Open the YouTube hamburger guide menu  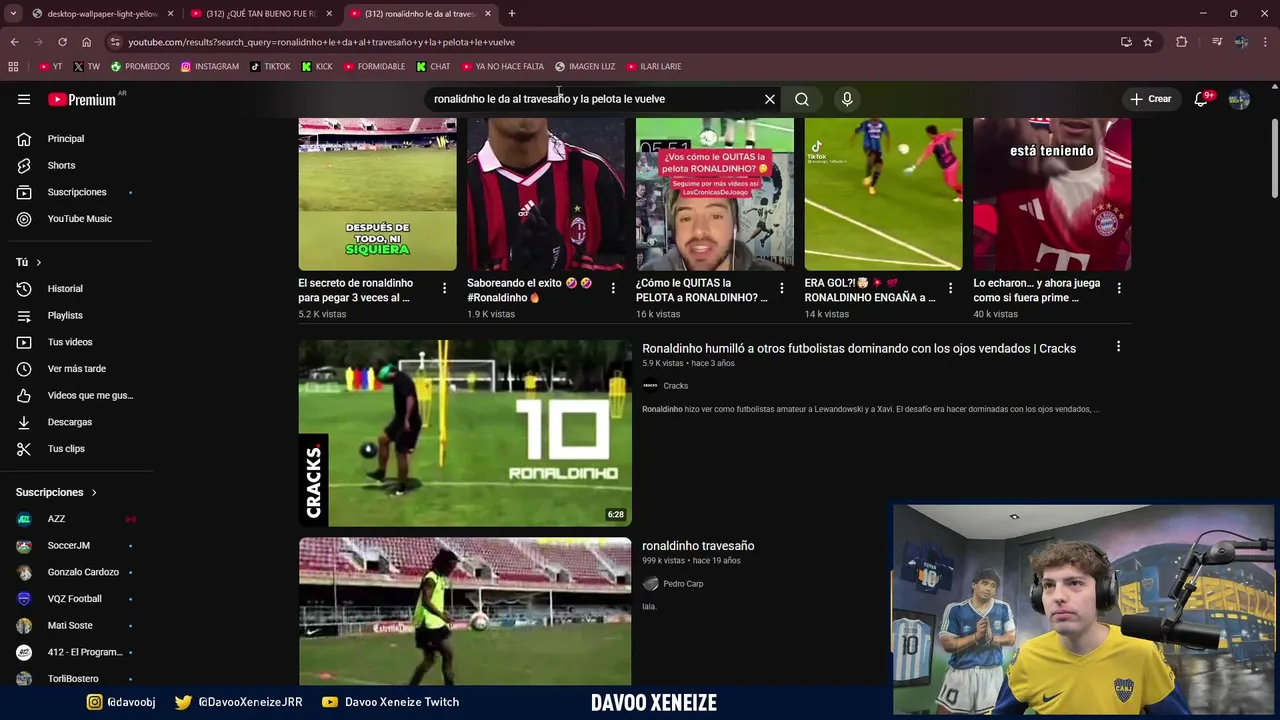24,99
